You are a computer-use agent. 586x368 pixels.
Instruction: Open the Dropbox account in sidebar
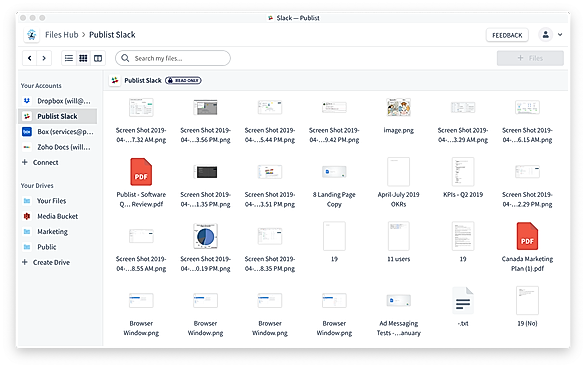pos(58,101)
